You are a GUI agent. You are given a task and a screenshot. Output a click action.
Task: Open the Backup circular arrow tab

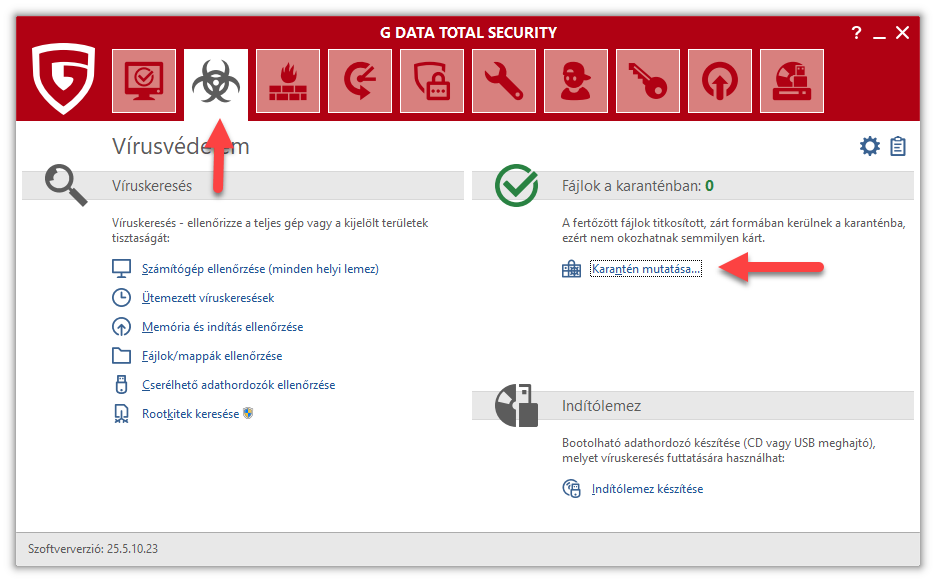click(x=360, y=81)
